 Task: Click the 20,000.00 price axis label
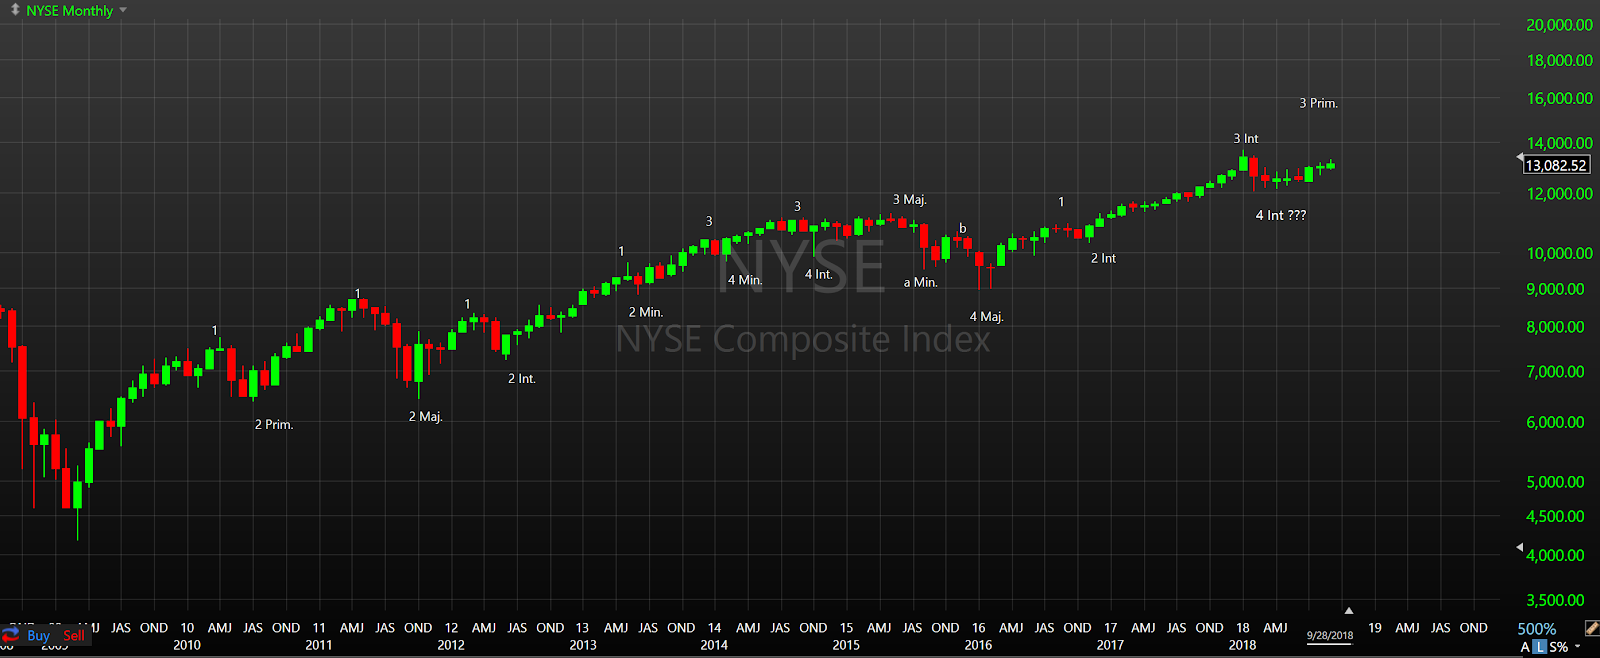[x=1559, y=25]
